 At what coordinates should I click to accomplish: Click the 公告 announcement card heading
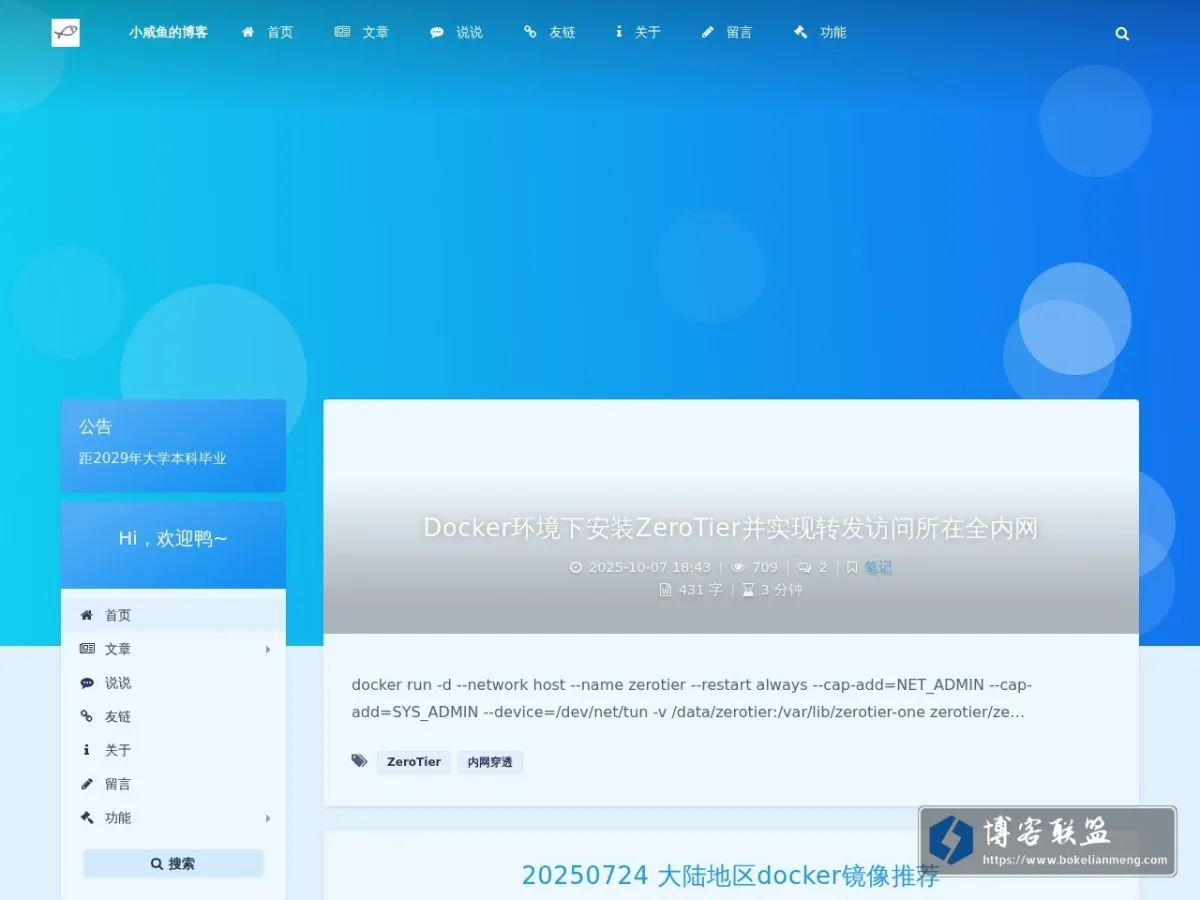coord(95,427)
